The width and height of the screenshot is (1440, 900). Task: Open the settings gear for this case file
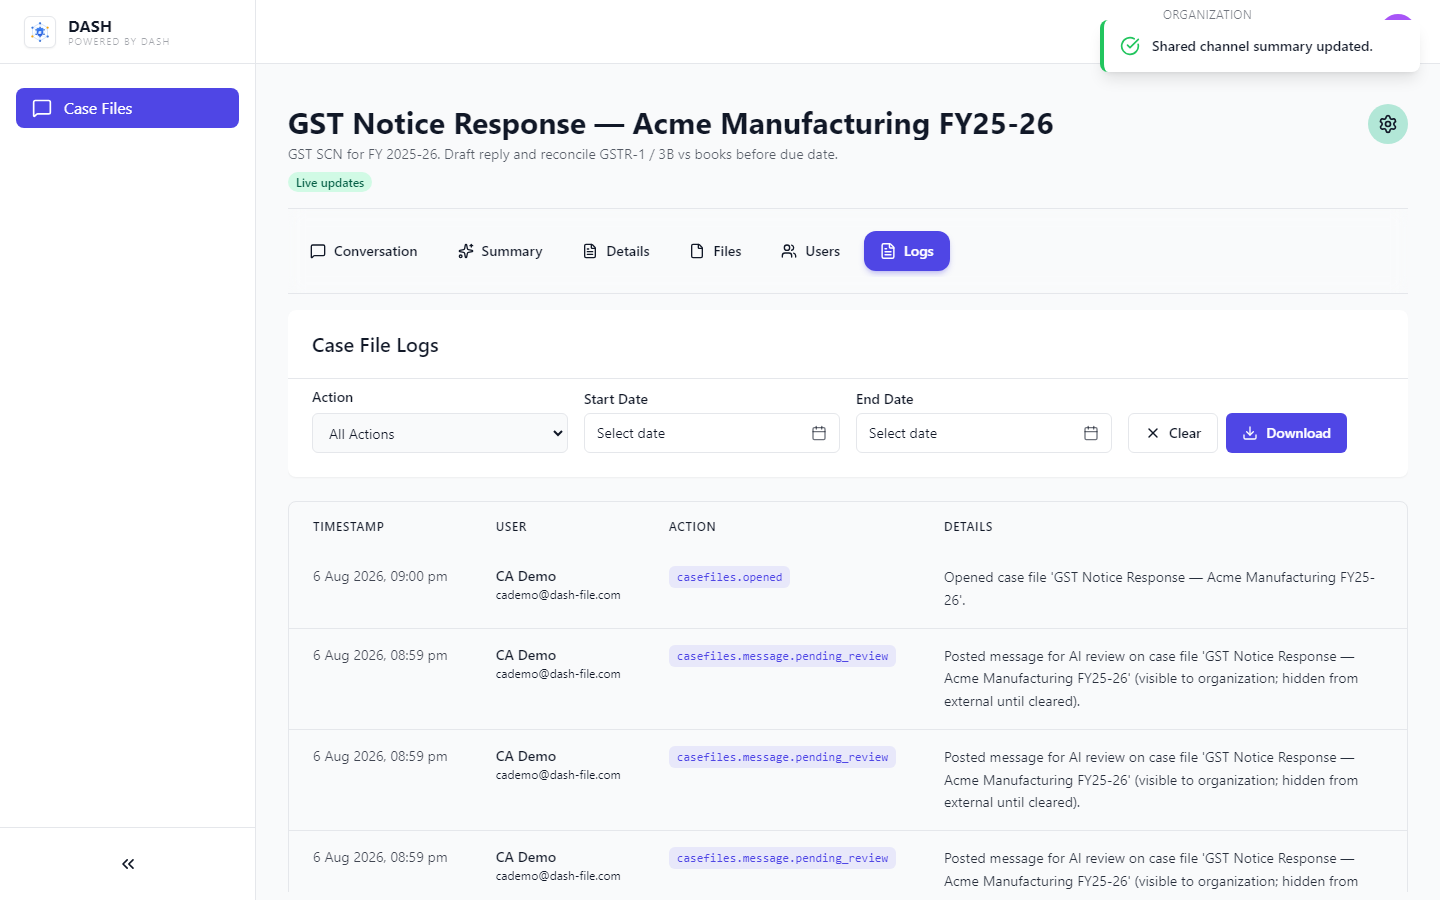pyautogui.click(x=1388, y=124)
